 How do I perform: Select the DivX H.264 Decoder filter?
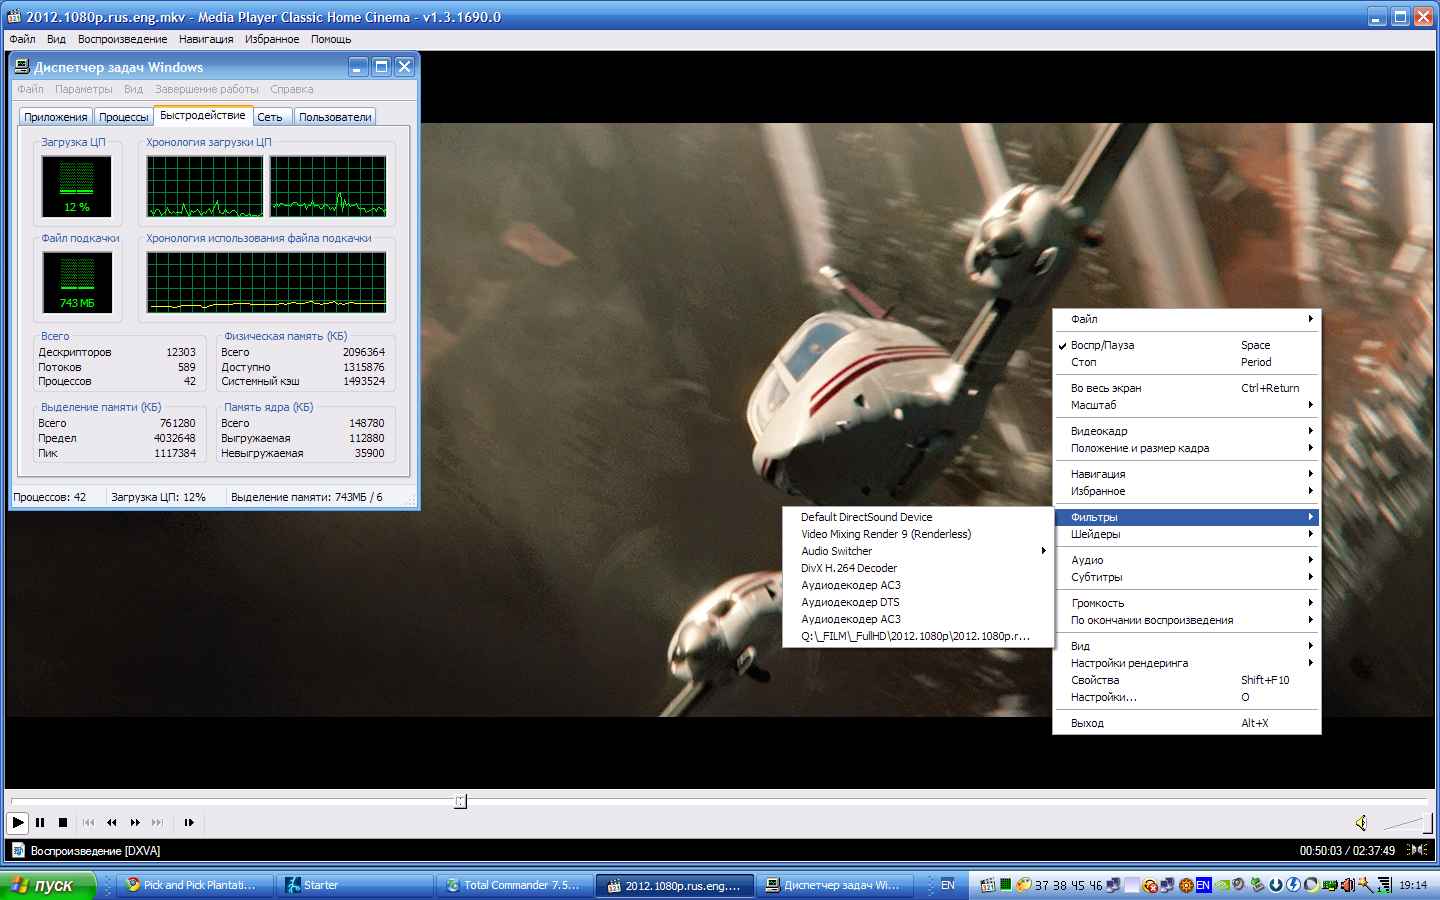917,568
